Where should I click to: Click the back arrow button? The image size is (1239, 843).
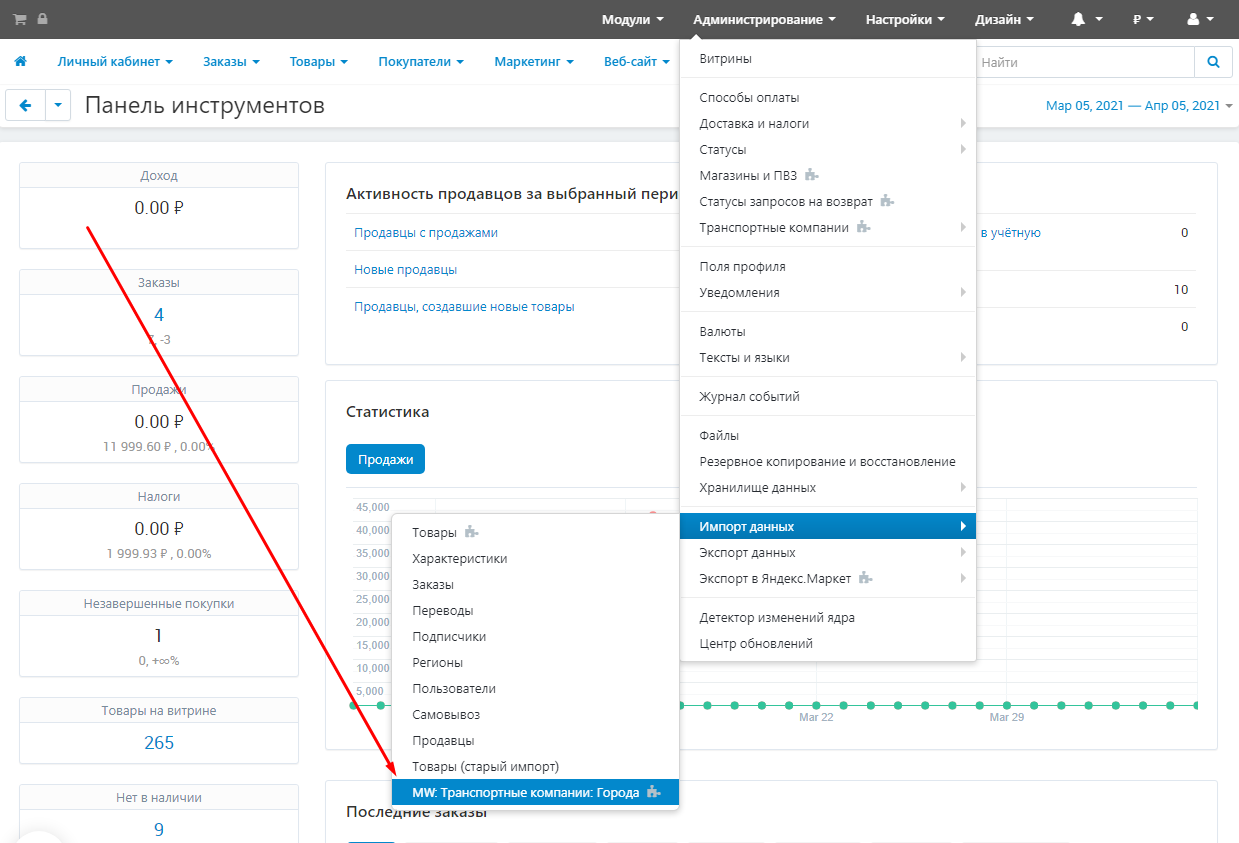point(25,105)
